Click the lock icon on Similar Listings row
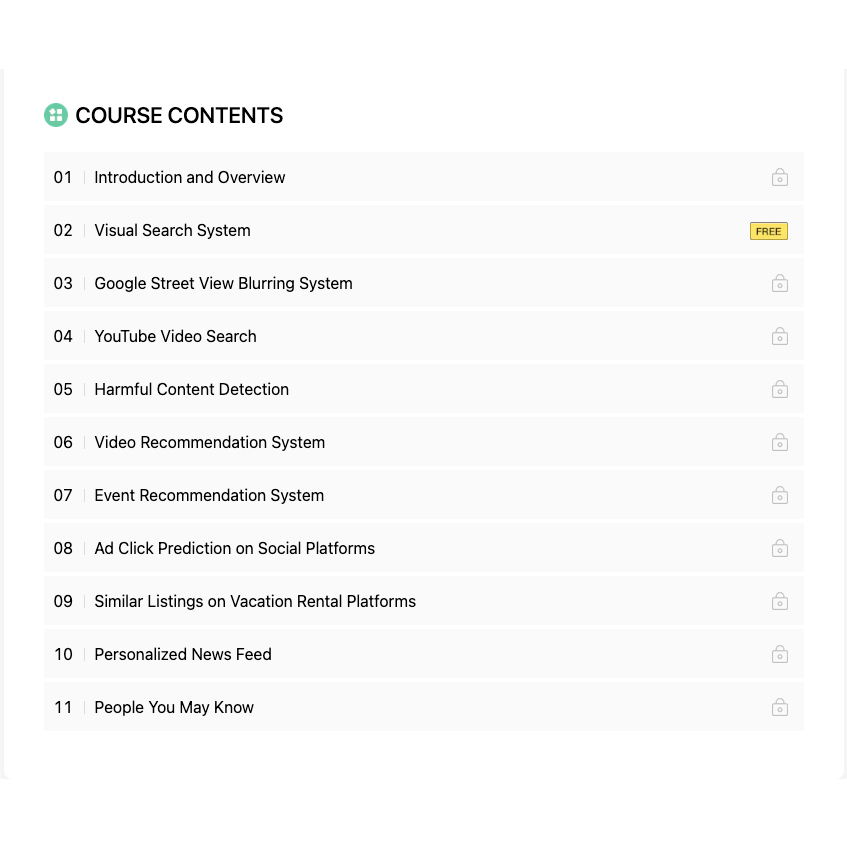The image size is (847, 847). pos(779,601)
